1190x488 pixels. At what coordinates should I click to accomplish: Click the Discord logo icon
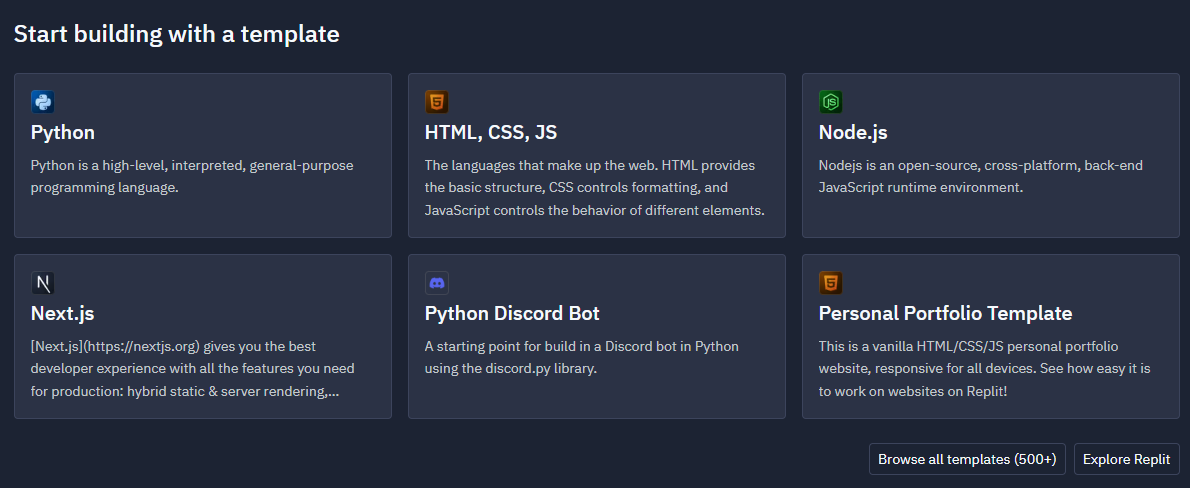coord(436,283)
